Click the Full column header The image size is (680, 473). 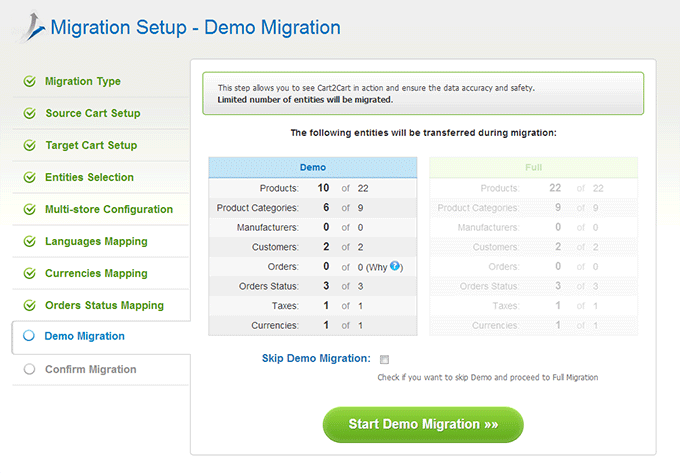(533, 167)
